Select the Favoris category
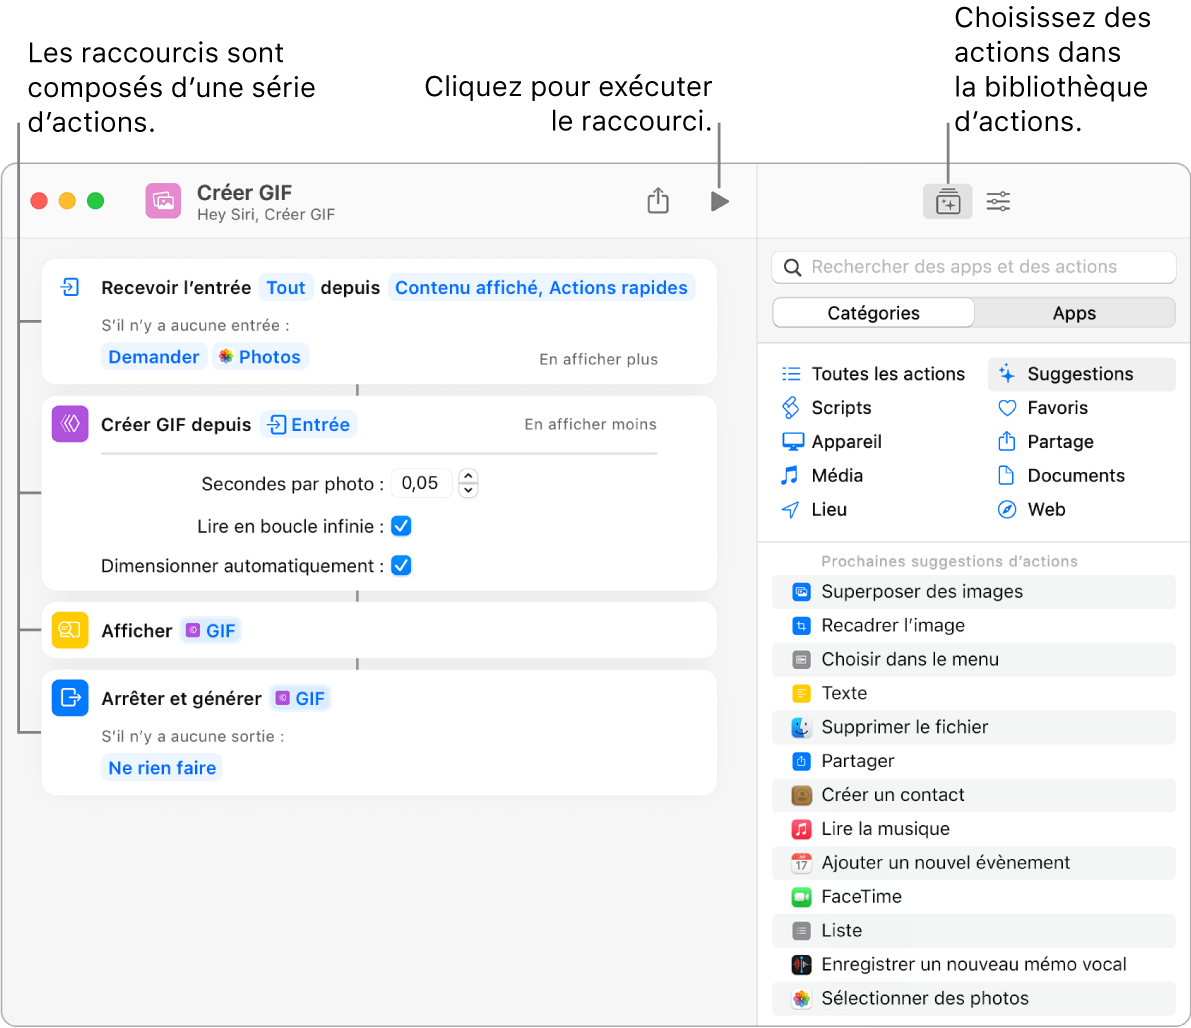The image size is (1191, 1028). (x=1042, y=407)
